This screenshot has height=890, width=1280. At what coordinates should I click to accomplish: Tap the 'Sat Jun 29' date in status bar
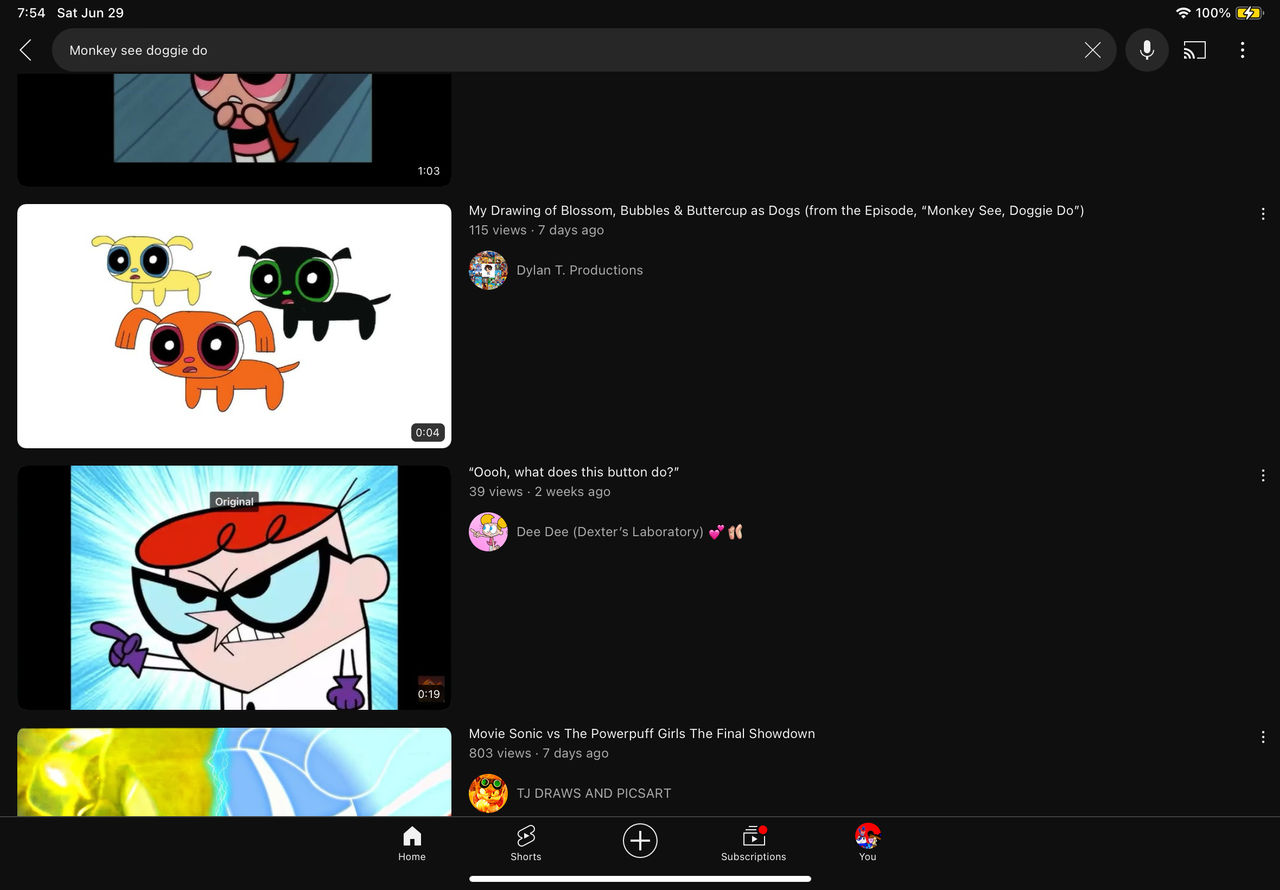tap(91, 13)
